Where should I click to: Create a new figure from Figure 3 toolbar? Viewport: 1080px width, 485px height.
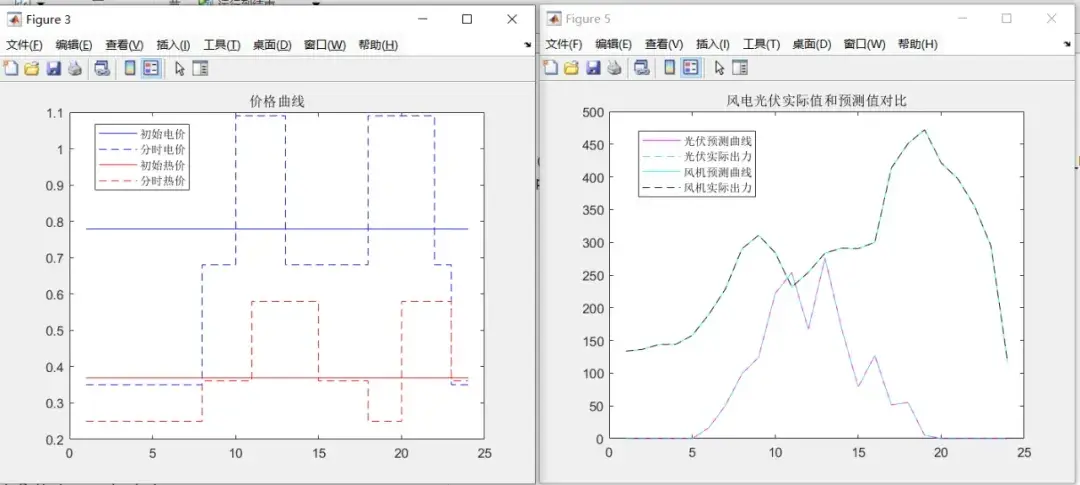10,68
